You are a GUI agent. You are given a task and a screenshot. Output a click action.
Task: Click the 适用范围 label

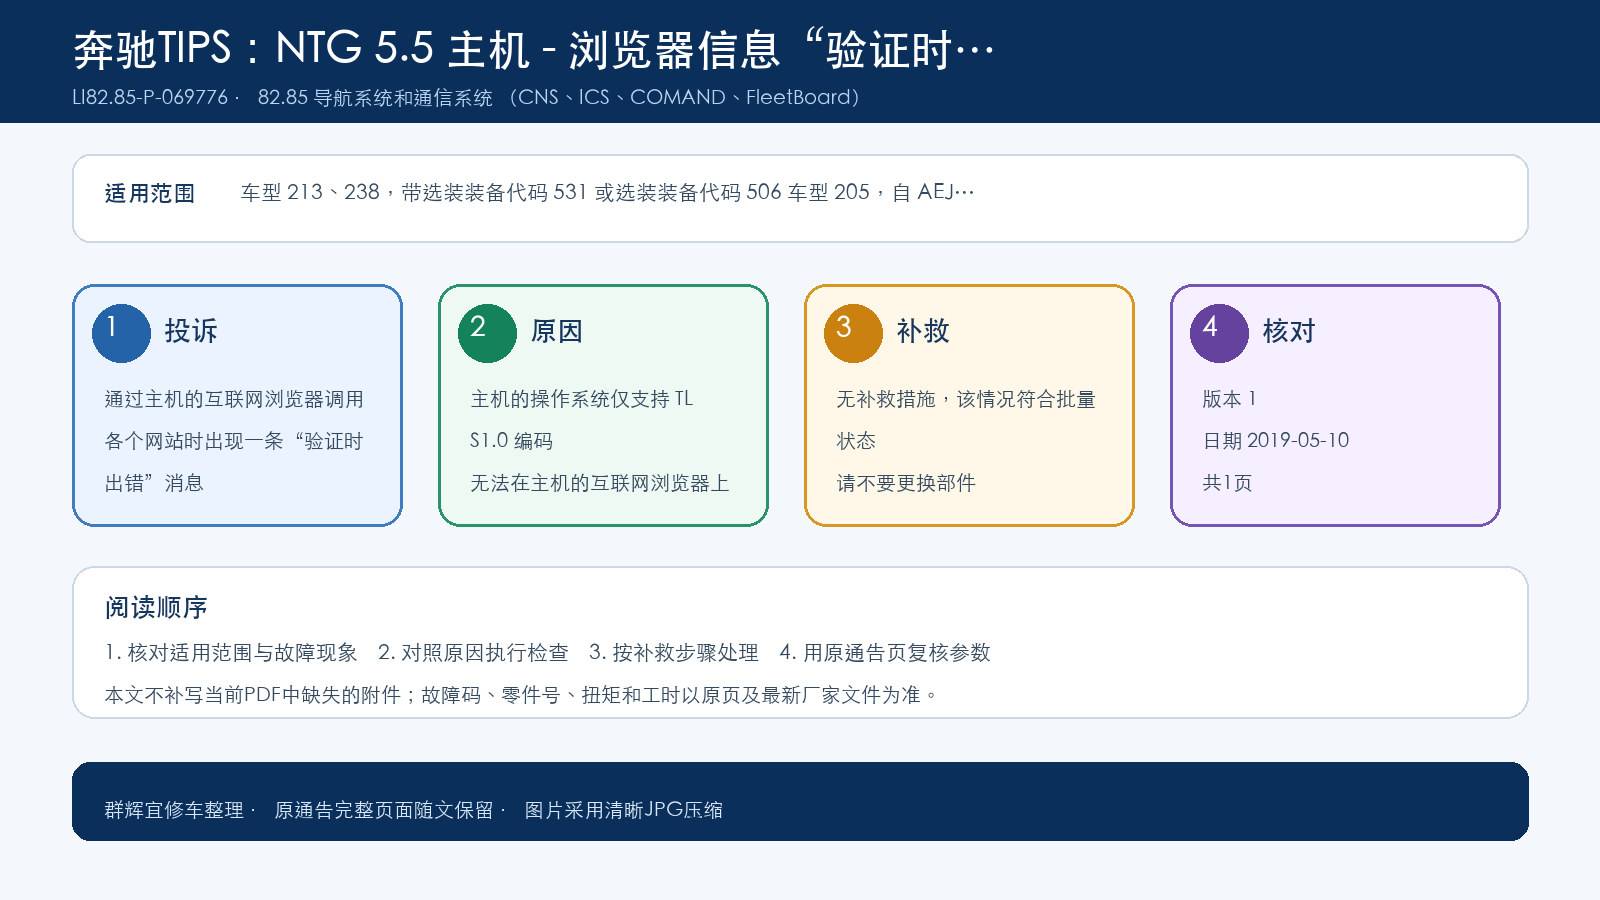click(x=150, y=193)
